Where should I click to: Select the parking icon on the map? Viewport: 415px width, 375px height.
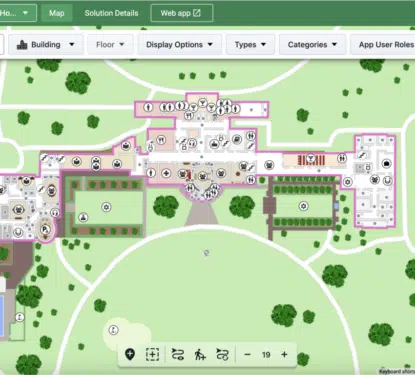coord(45,229)
